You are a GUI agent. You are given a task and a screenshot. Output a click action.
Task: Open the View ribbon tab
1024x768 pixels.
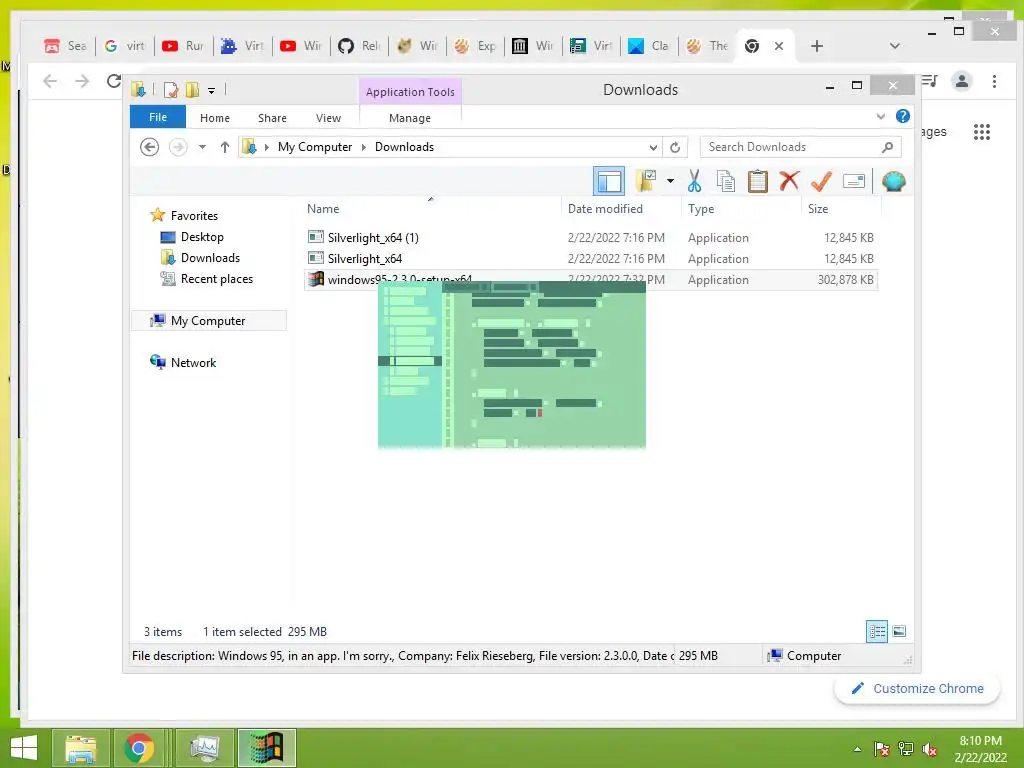click(x=328, y=118)
